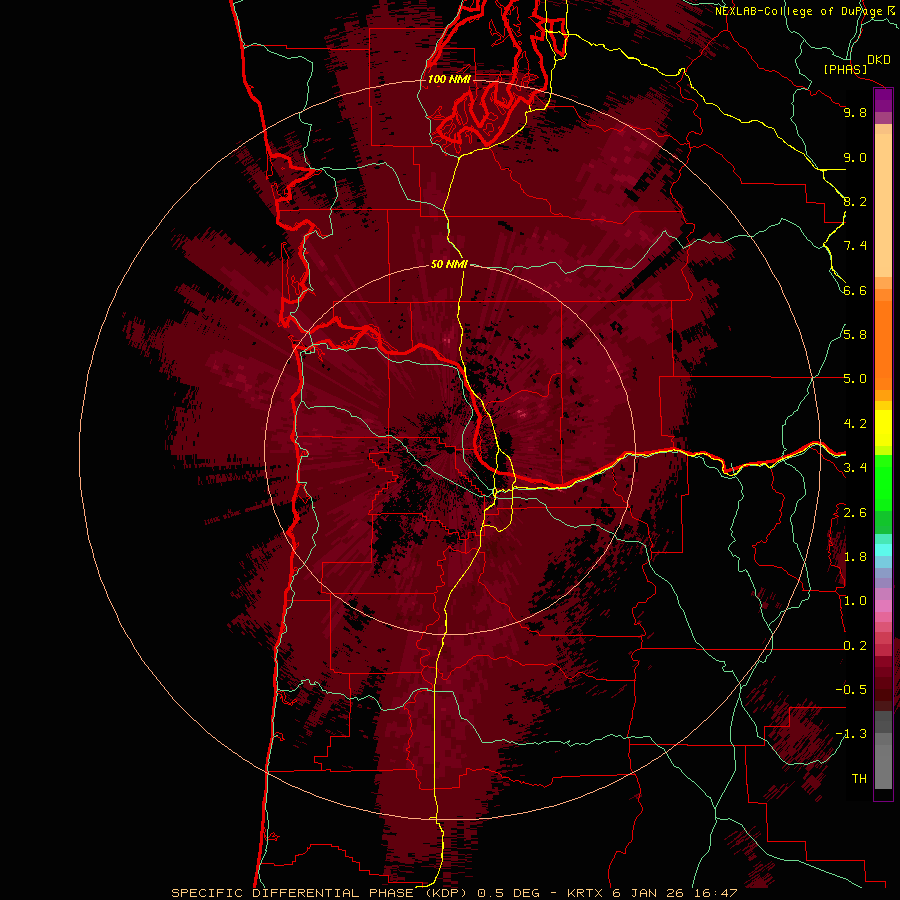The width and height of the screenshot is (900, 900).
Task: Click the 16:47 timestamp in the caption
Action: click(x=718, y=893)
